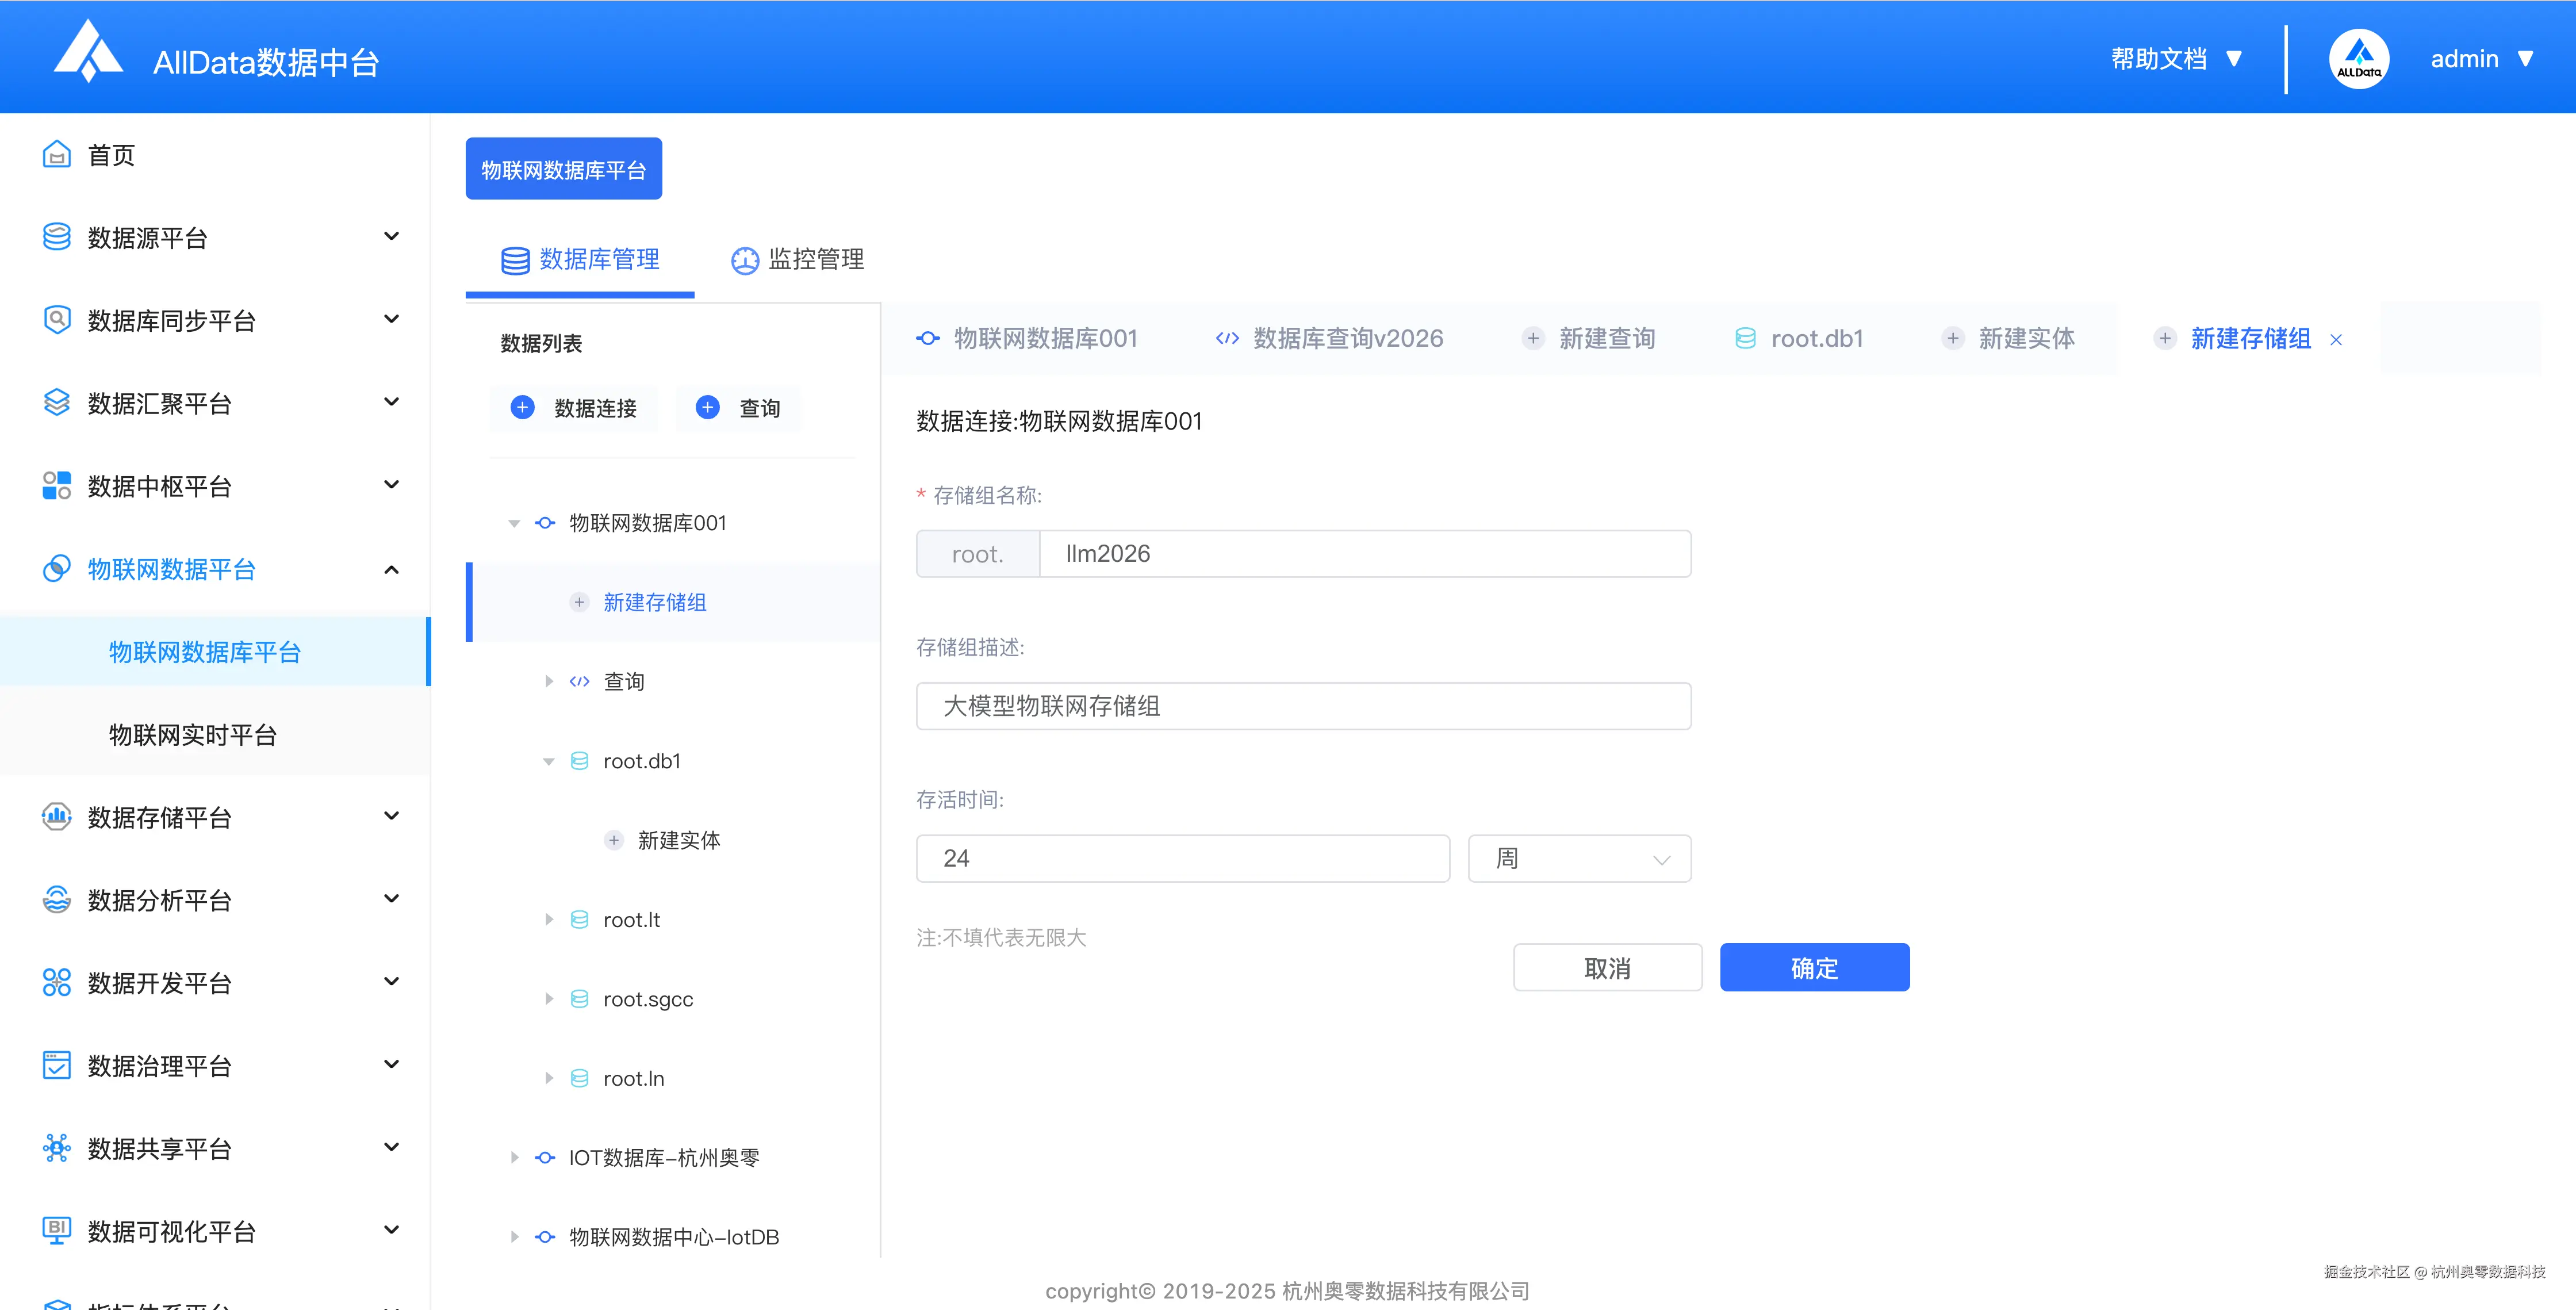The height and width of the screenshot is (1310, 2576).
Task: Open the 周 time unit dropdown
Action: tap(1579, 859)
